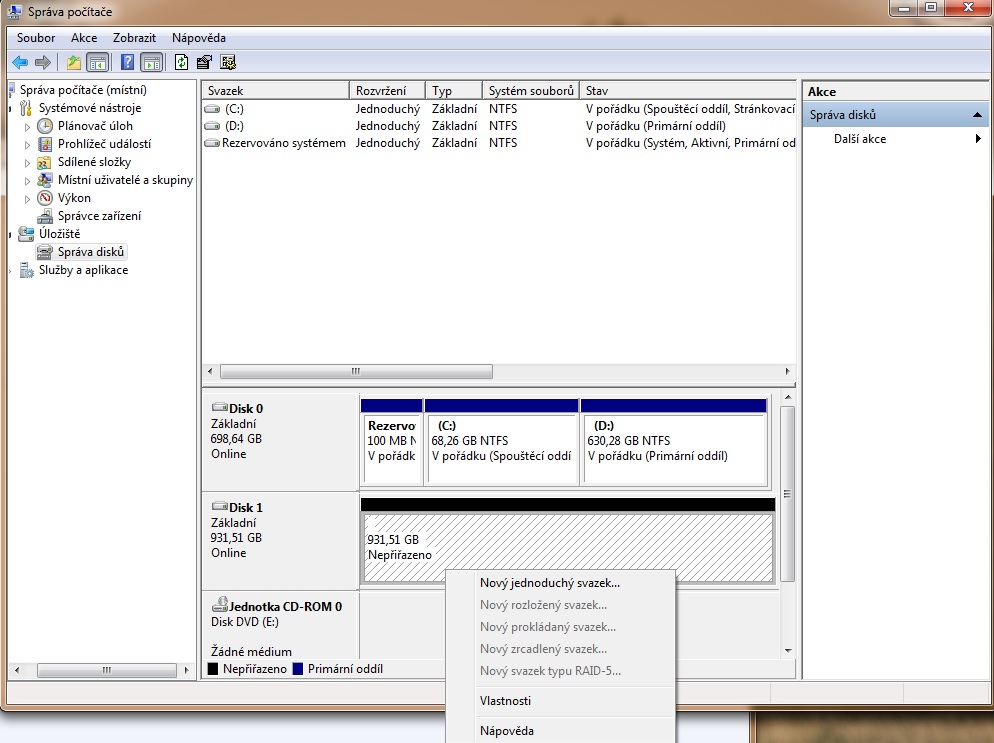The height and width of the screenshot is (743, 994).
Task: Expand the Sdílené složky tree node
Action: coord(28,163)
